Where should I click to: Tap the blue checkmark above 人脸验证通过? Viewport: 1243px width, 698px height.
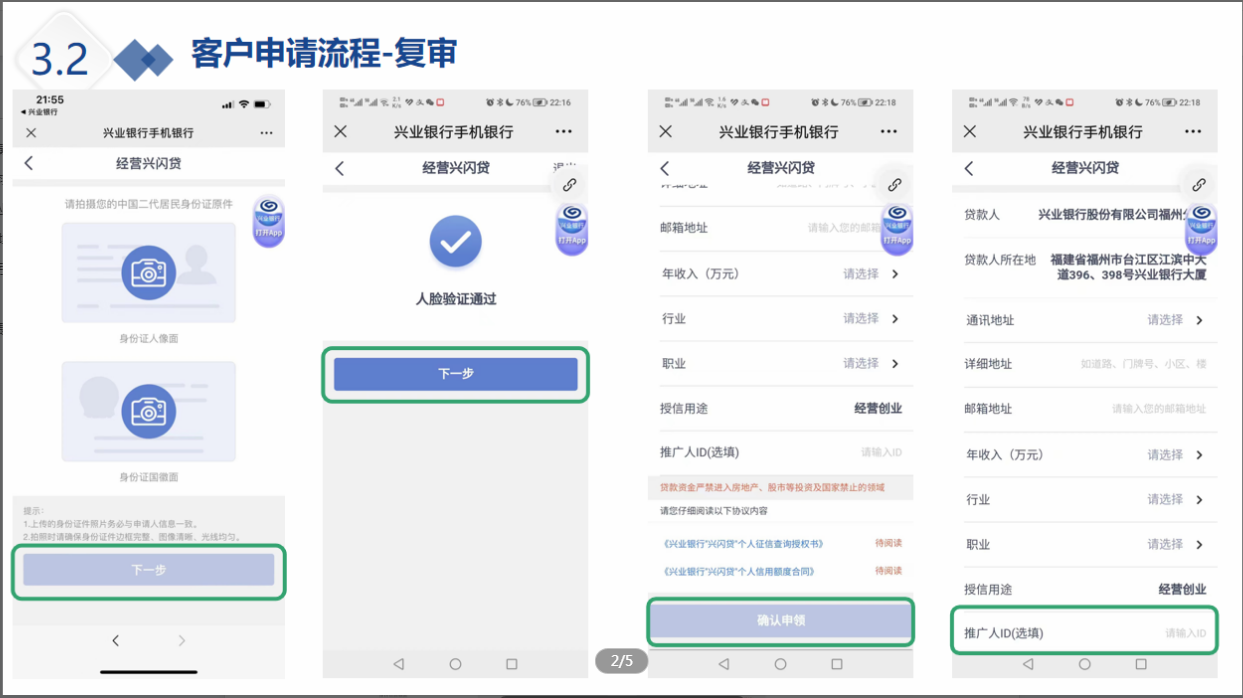point(455,241)
